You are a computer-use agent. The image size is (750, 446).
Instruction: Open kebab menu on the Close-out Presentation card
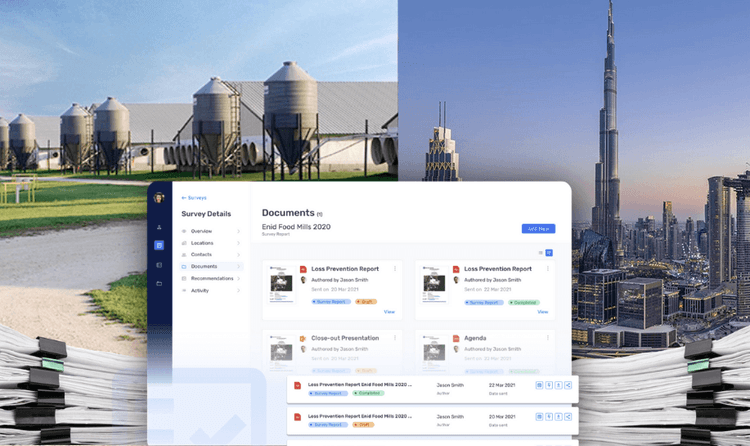(x=395, y=338)
